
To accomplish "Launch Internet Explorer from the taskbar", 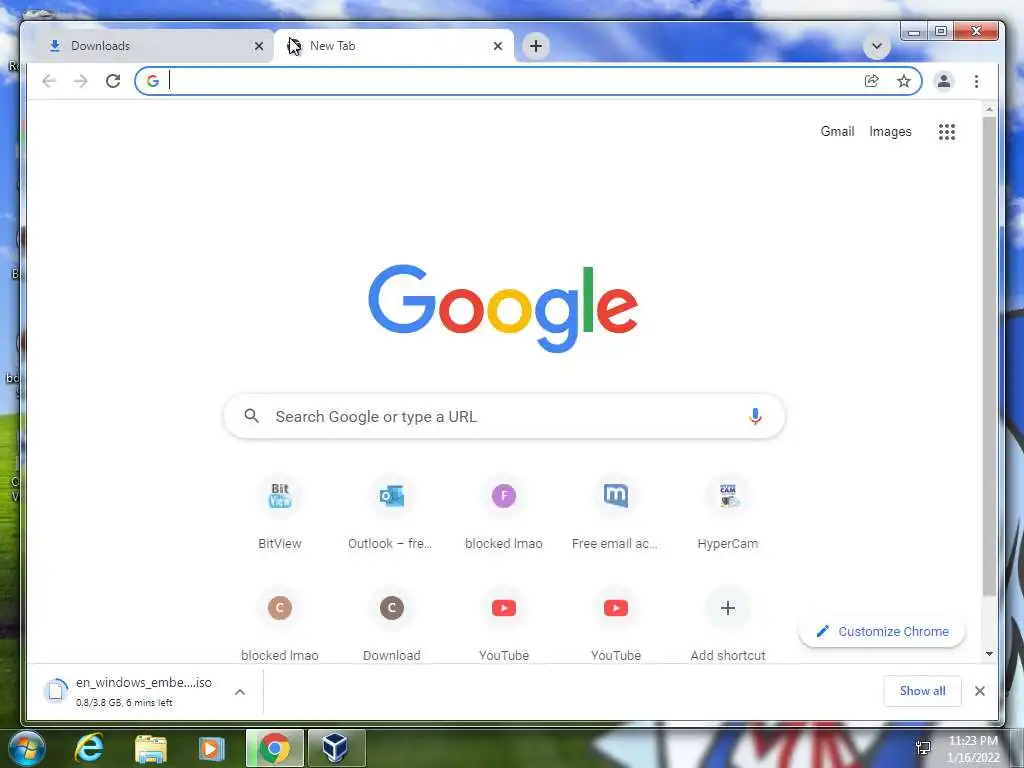I will [x=89, y=748].
